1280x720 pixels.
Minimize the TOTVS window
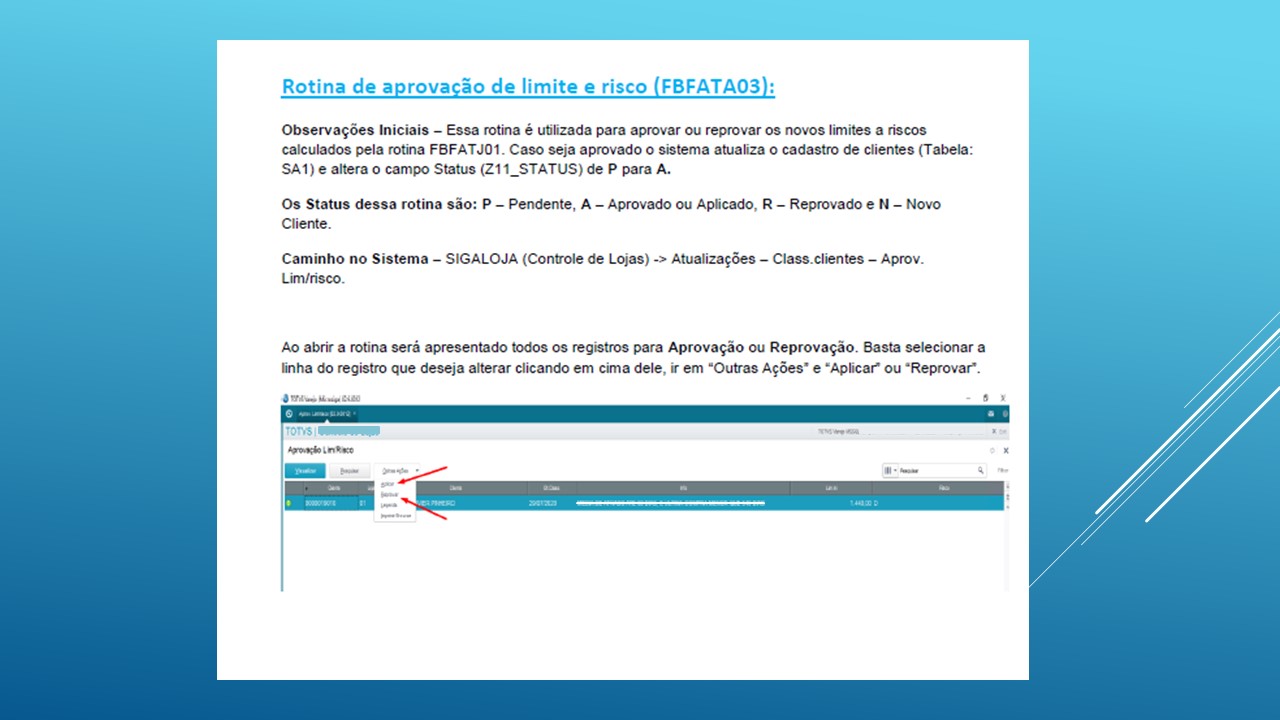[x=968, y=398]
